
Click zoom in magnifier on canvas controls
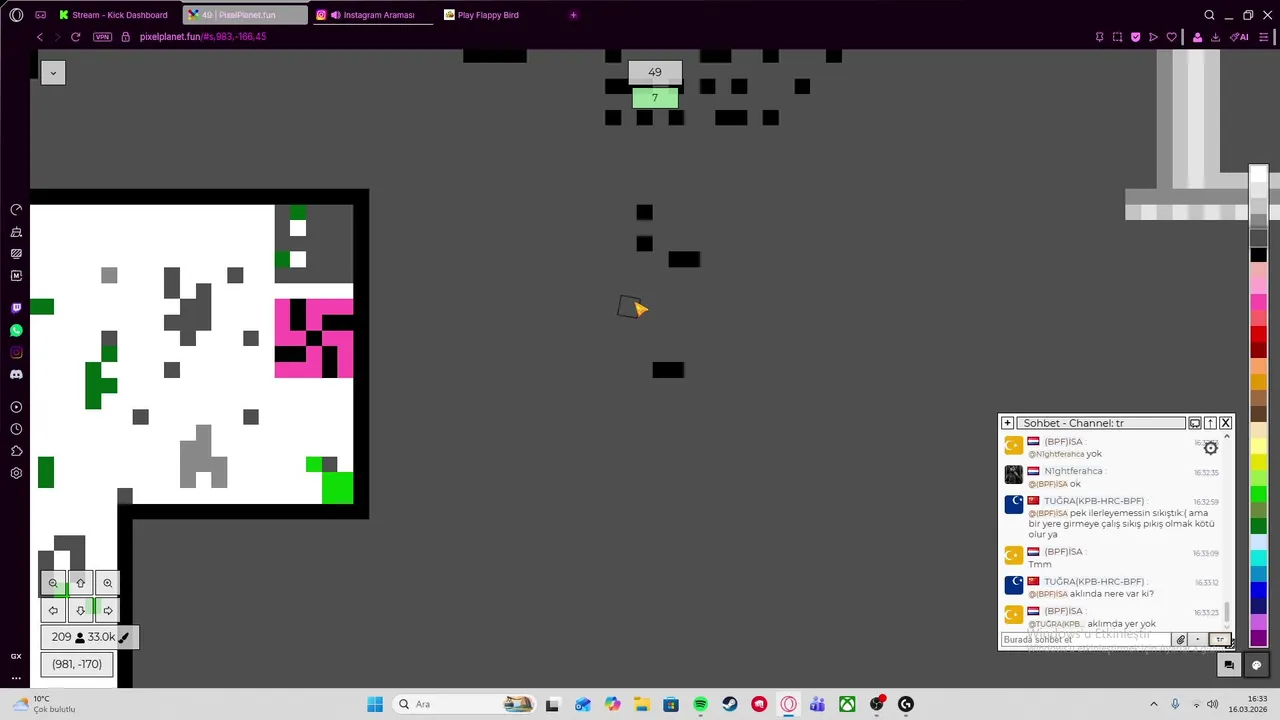[x=108, y=583]
